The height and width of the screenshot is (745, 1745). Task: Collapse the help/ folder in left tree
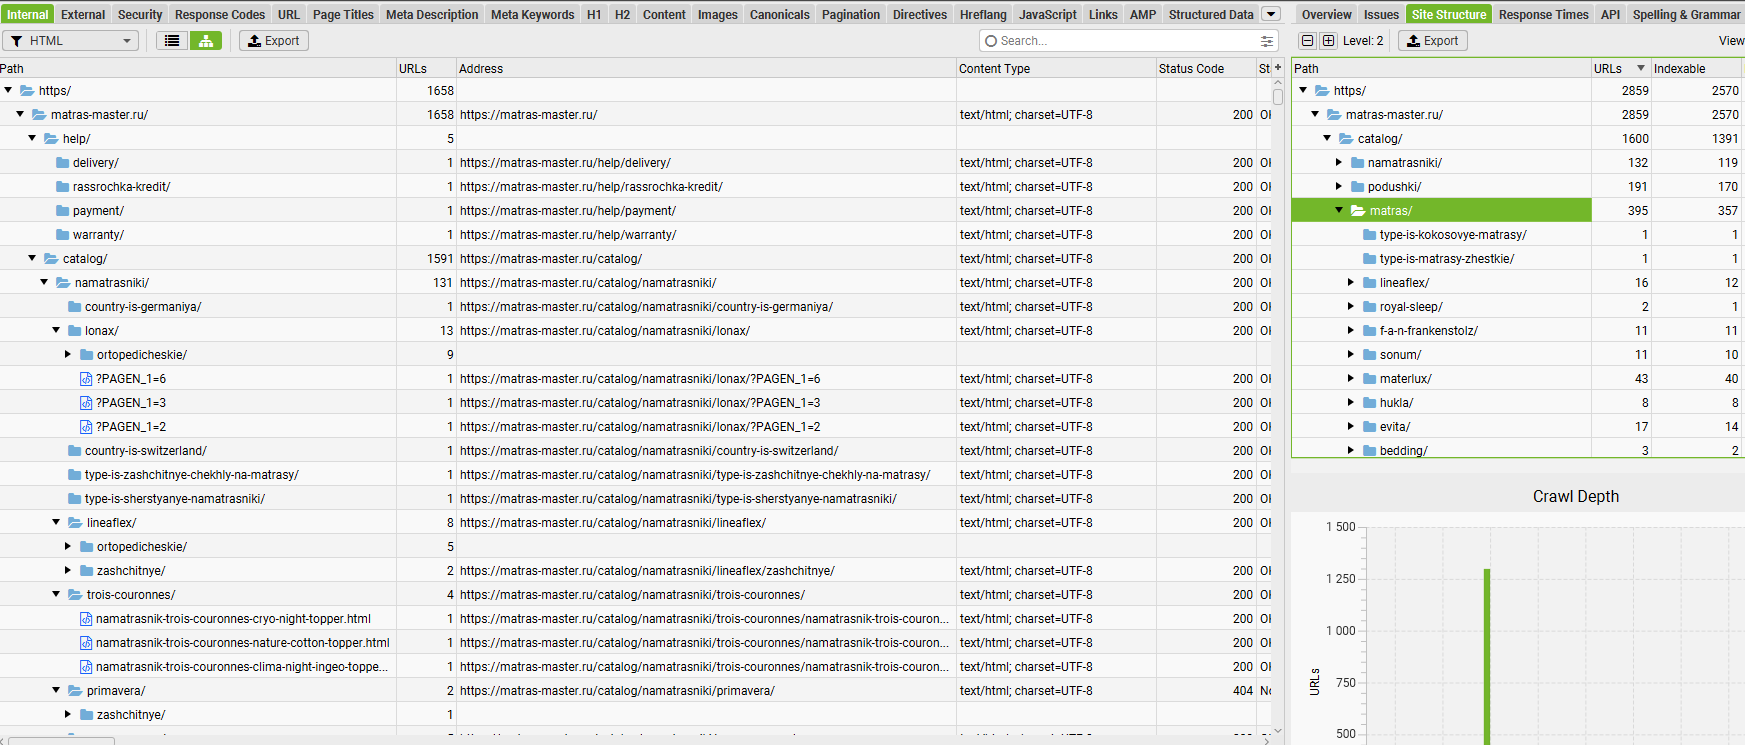(32, 138)
